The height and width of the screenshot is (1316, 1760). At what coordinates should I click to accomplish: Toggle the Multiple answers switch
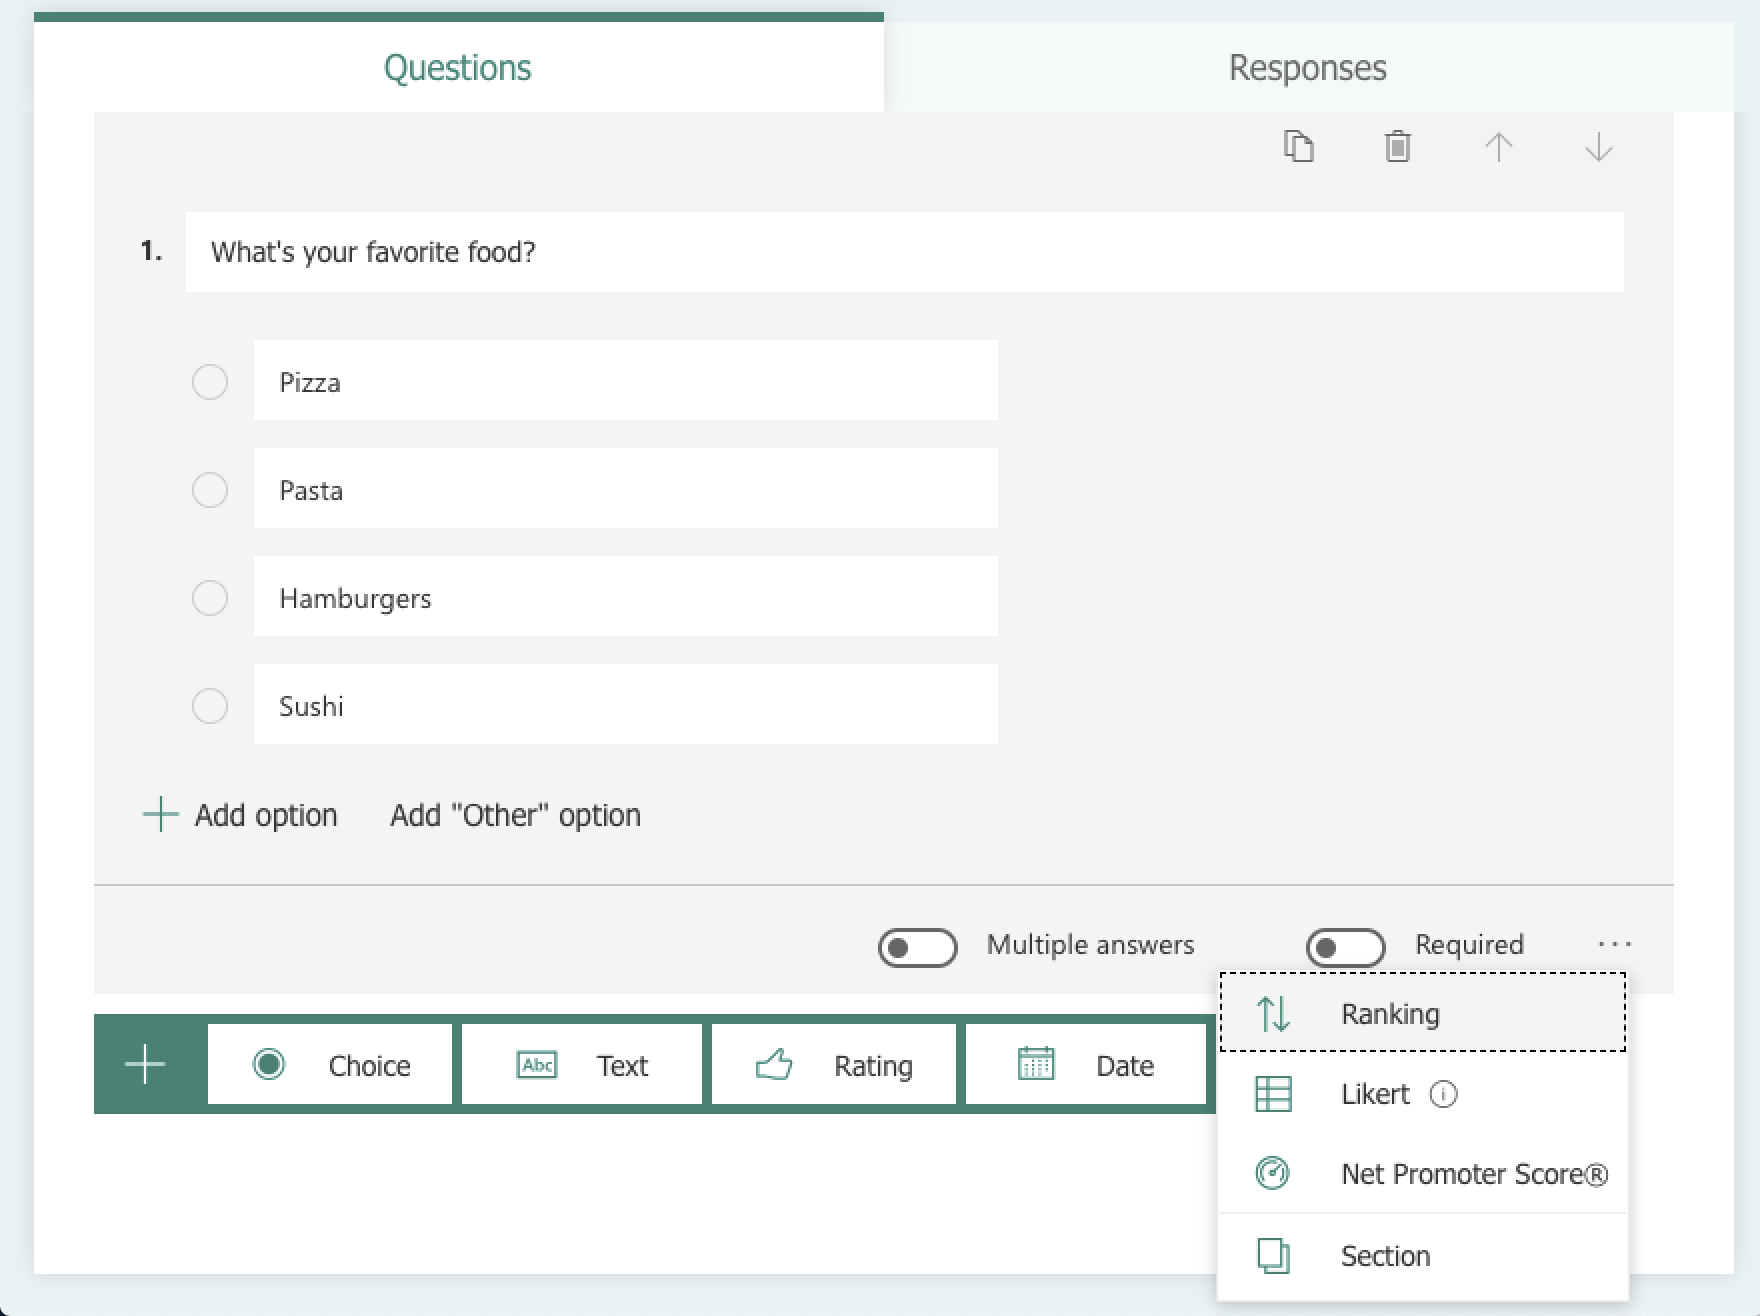917,947
